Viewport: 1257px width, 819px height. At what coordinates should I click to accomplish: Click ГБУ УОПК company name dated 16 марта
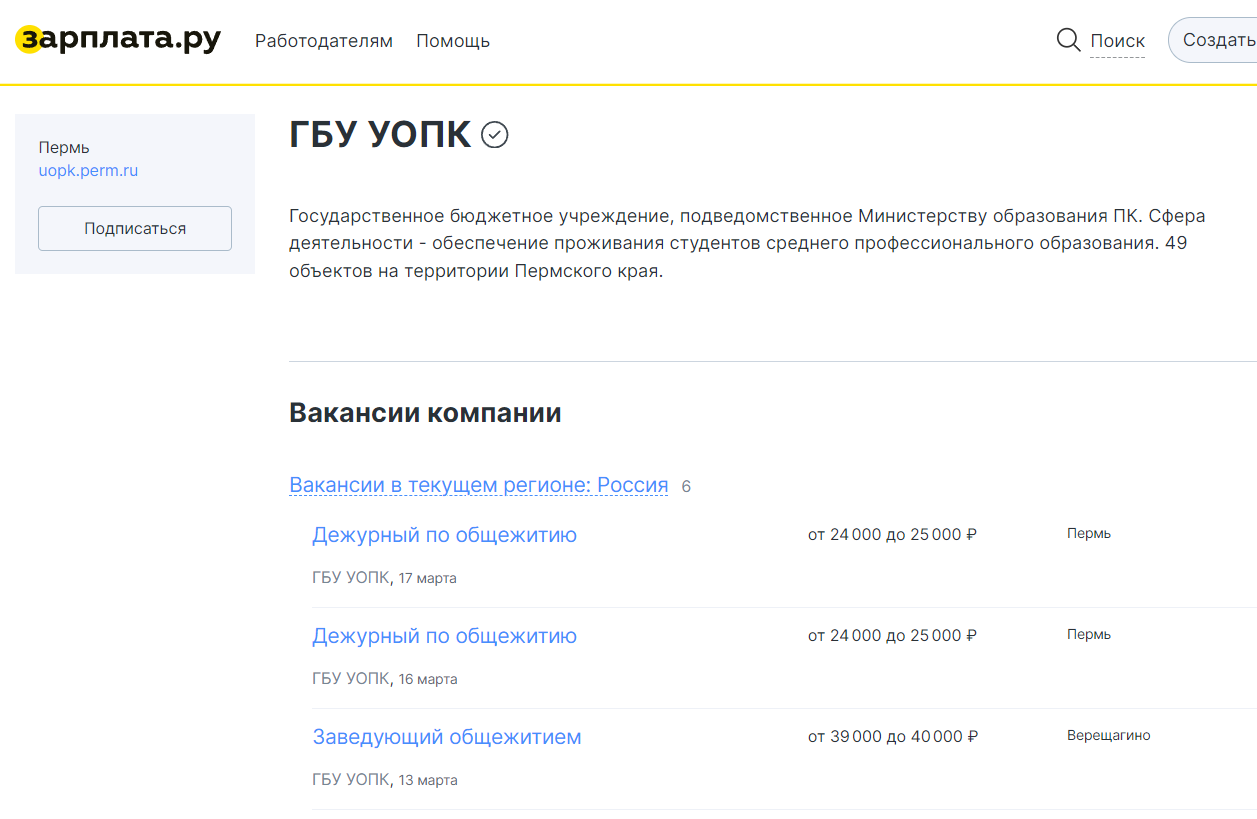click(x=351, y=679)
